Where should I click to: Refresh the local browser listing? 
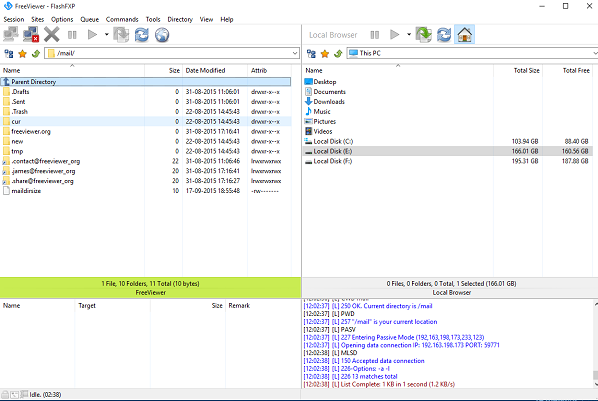444,35
